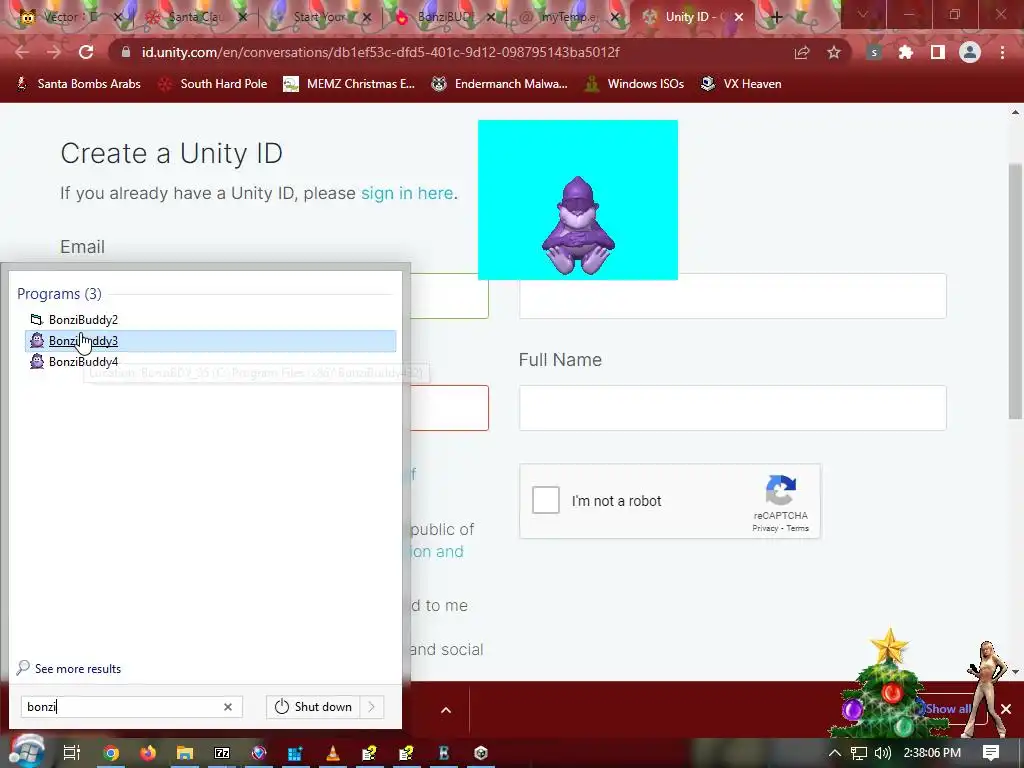The width and height of the screenshot is (1024, 768).
Task: Expand the download item chevron
Action: click(x=446, y=710)
